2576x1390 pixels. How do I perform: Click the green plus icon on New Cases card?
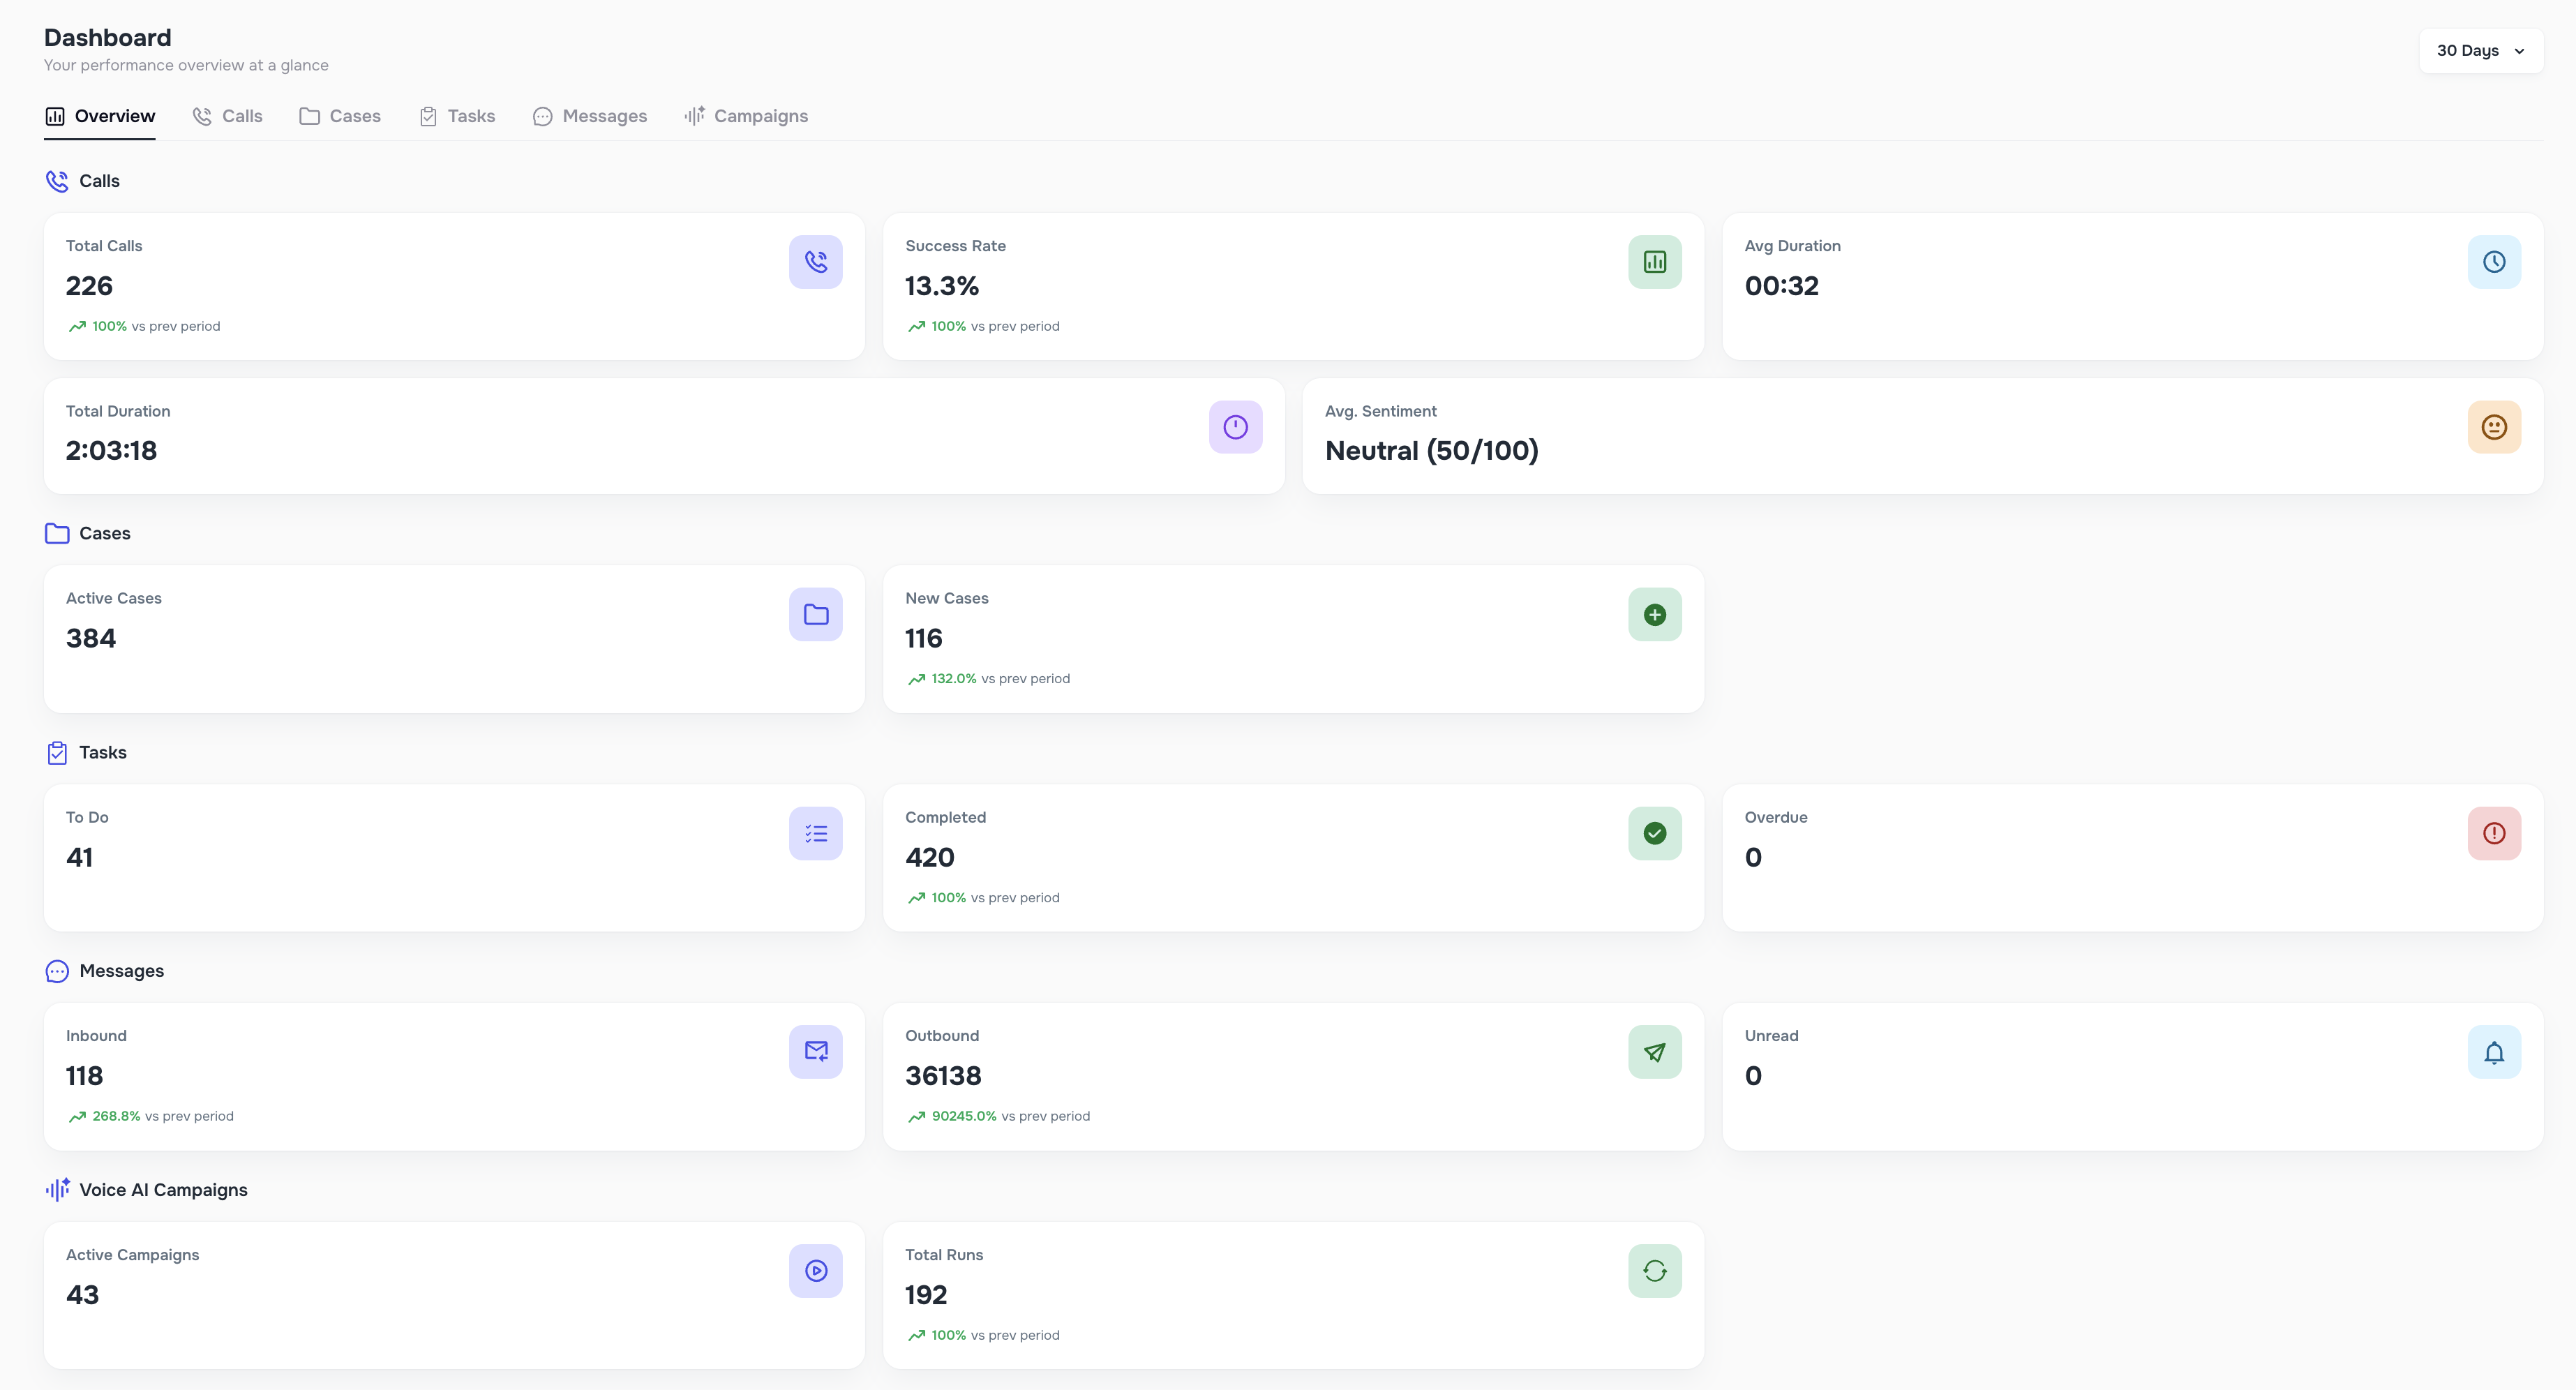(x=1654, y=614)
